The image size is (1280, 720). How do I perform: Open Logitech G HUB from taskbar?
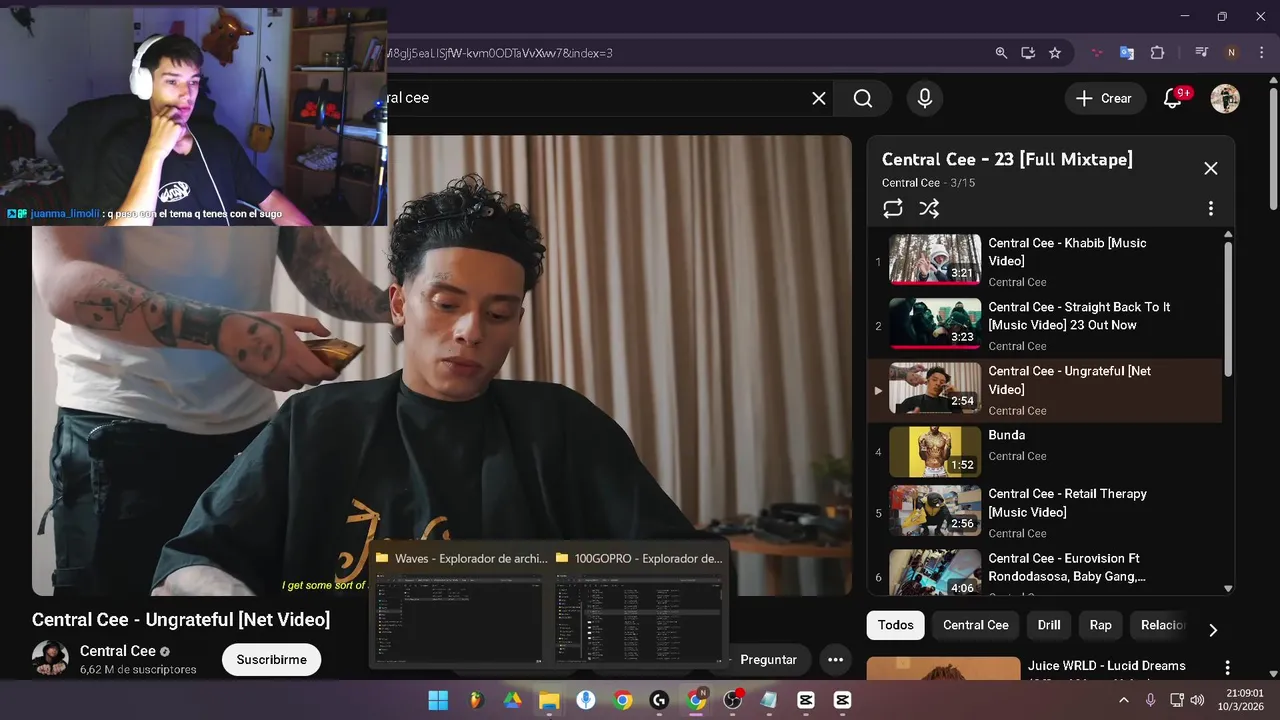(x=659, y=700)
